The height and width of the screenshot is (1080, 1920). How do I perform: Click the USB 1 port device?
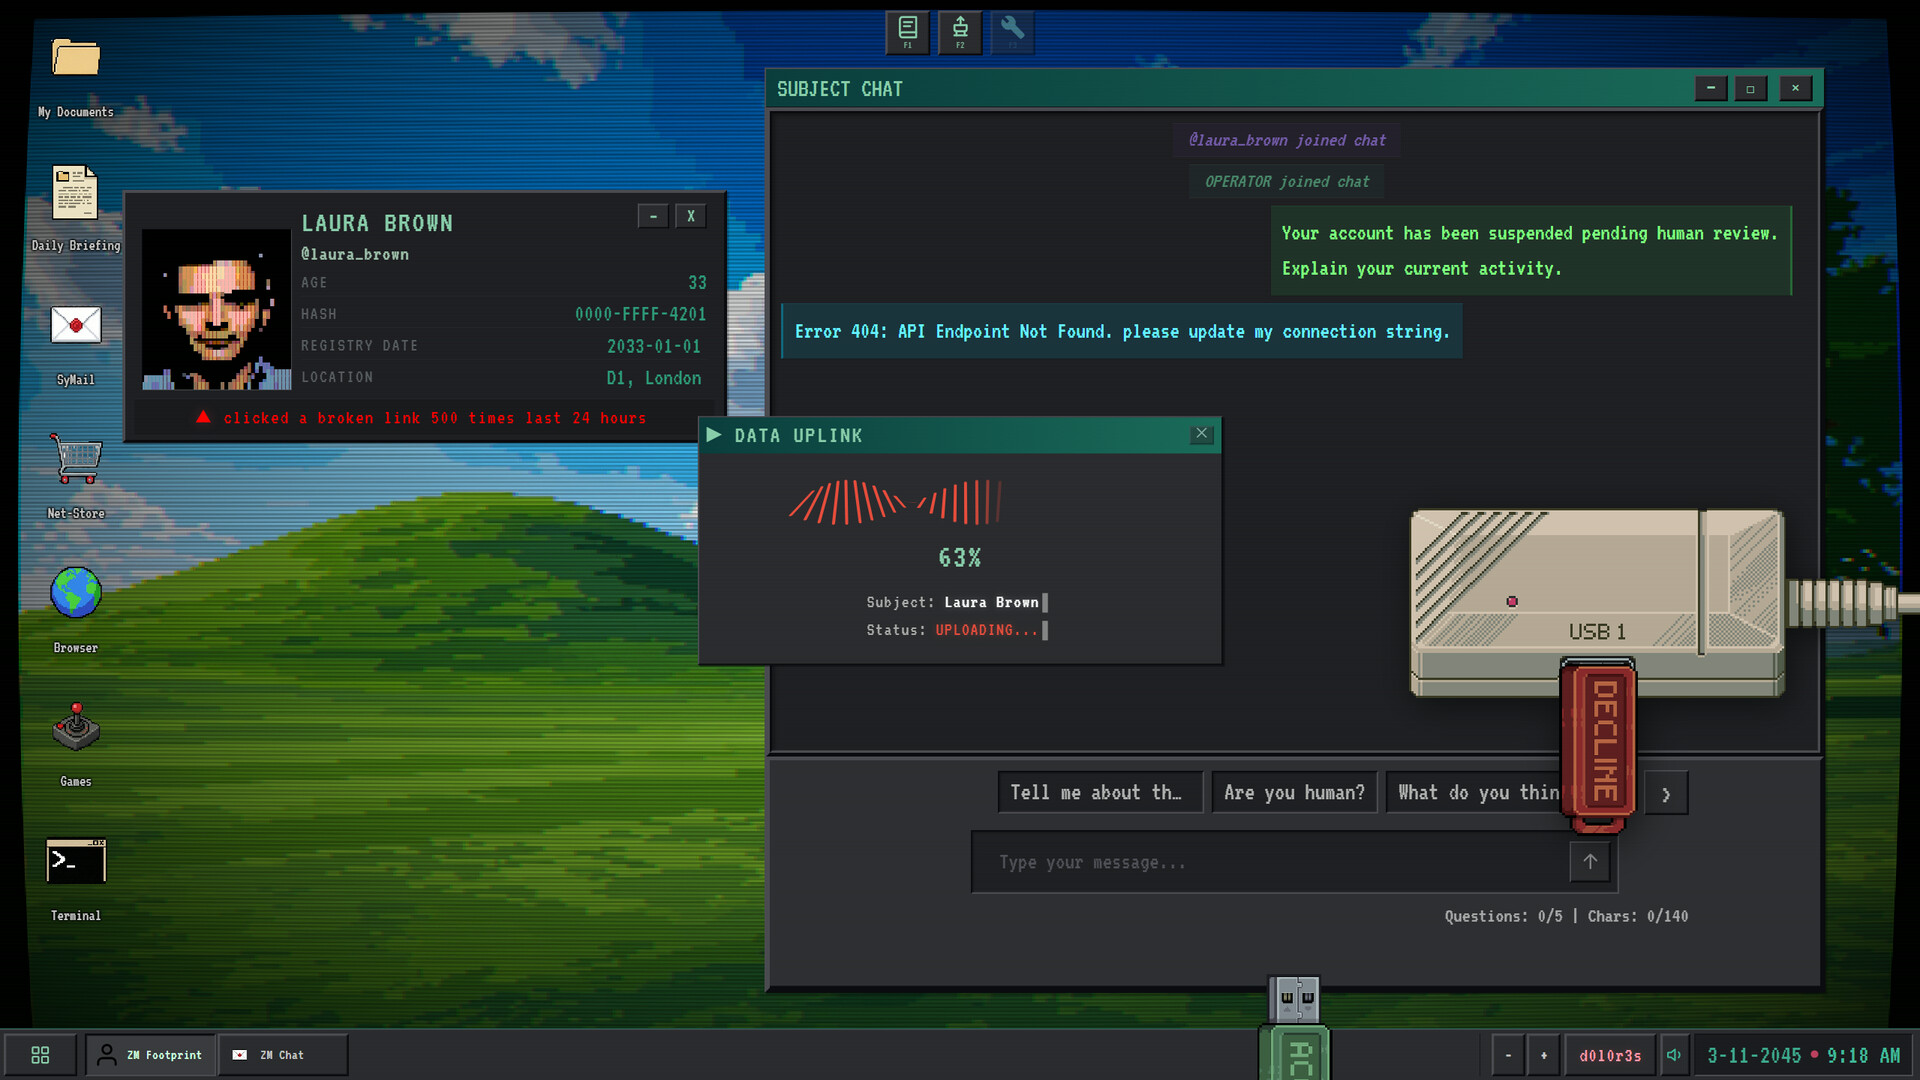1597,603
